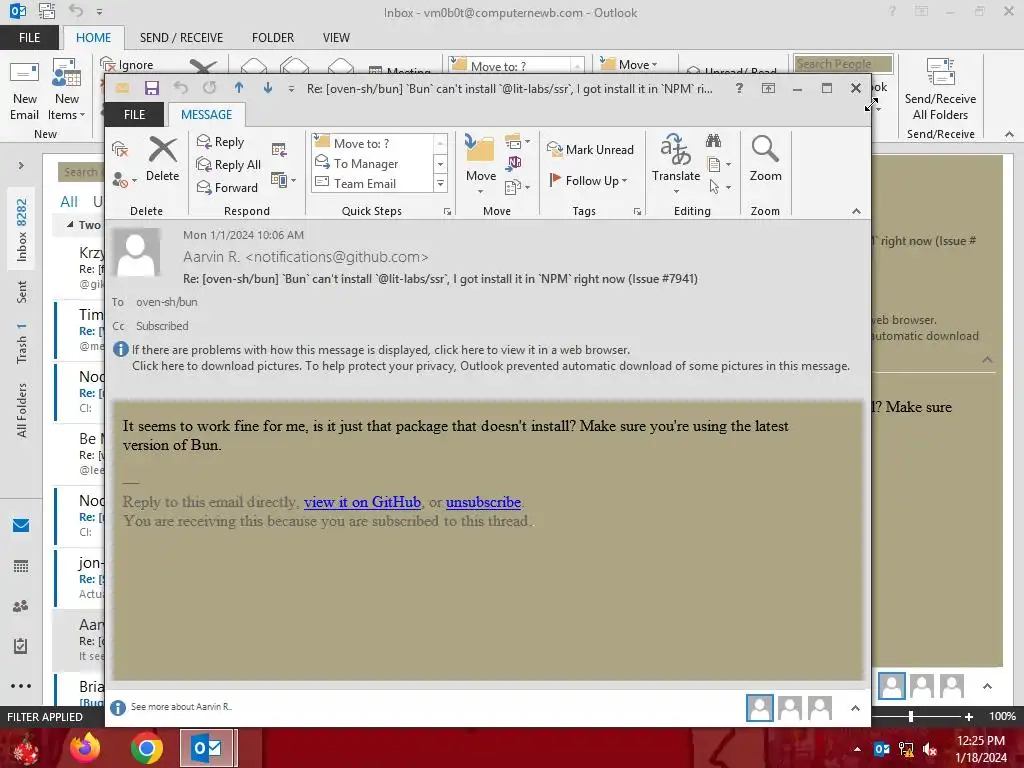The width and height of the screenshot is (1024, 768).
Task: Click New Items in main Outlook window
Action: click(x=67, y=89)
